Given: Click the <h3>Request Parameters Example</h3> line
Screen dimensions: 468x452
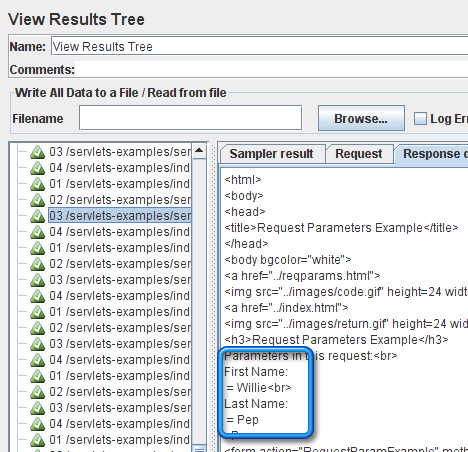Looking at the screenshot, I should [x=336, y=340].
